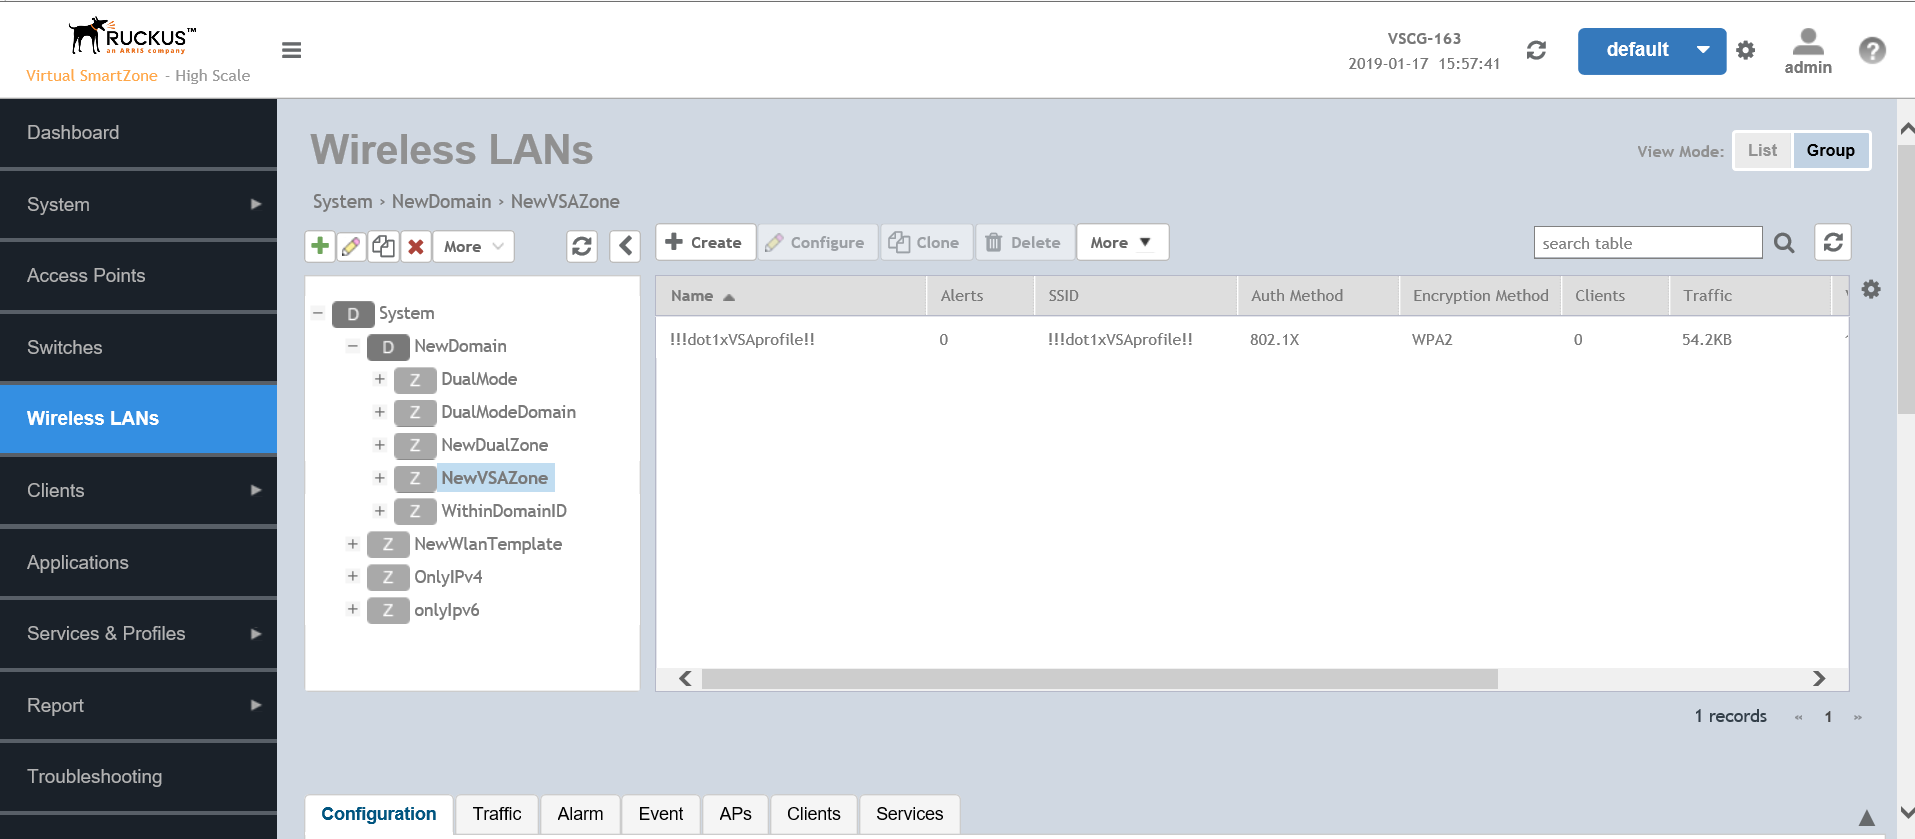Open the hamburger menu in the header
Viewport: 1915px width, 839px height.
(x=292, y=50)
